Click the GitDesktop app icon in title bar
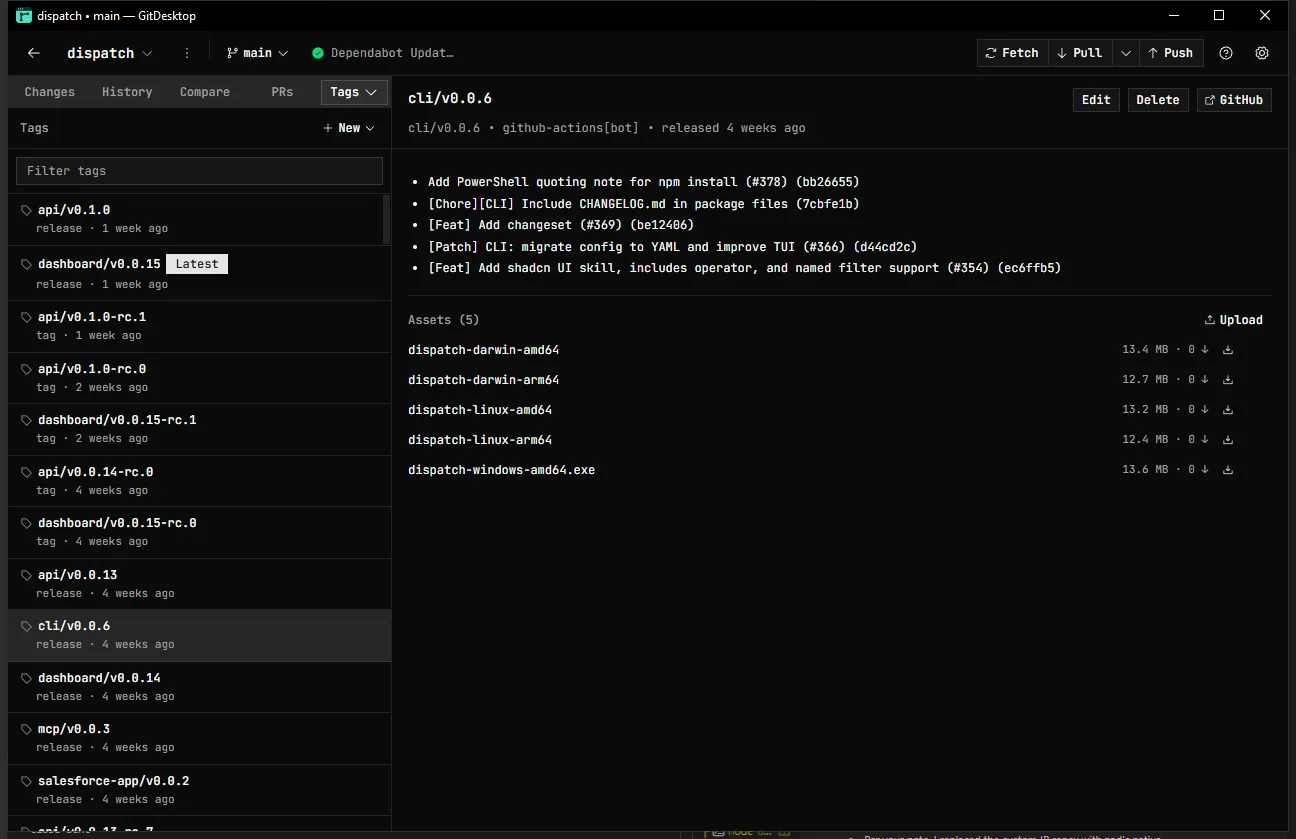 click(x=24, y=15)
